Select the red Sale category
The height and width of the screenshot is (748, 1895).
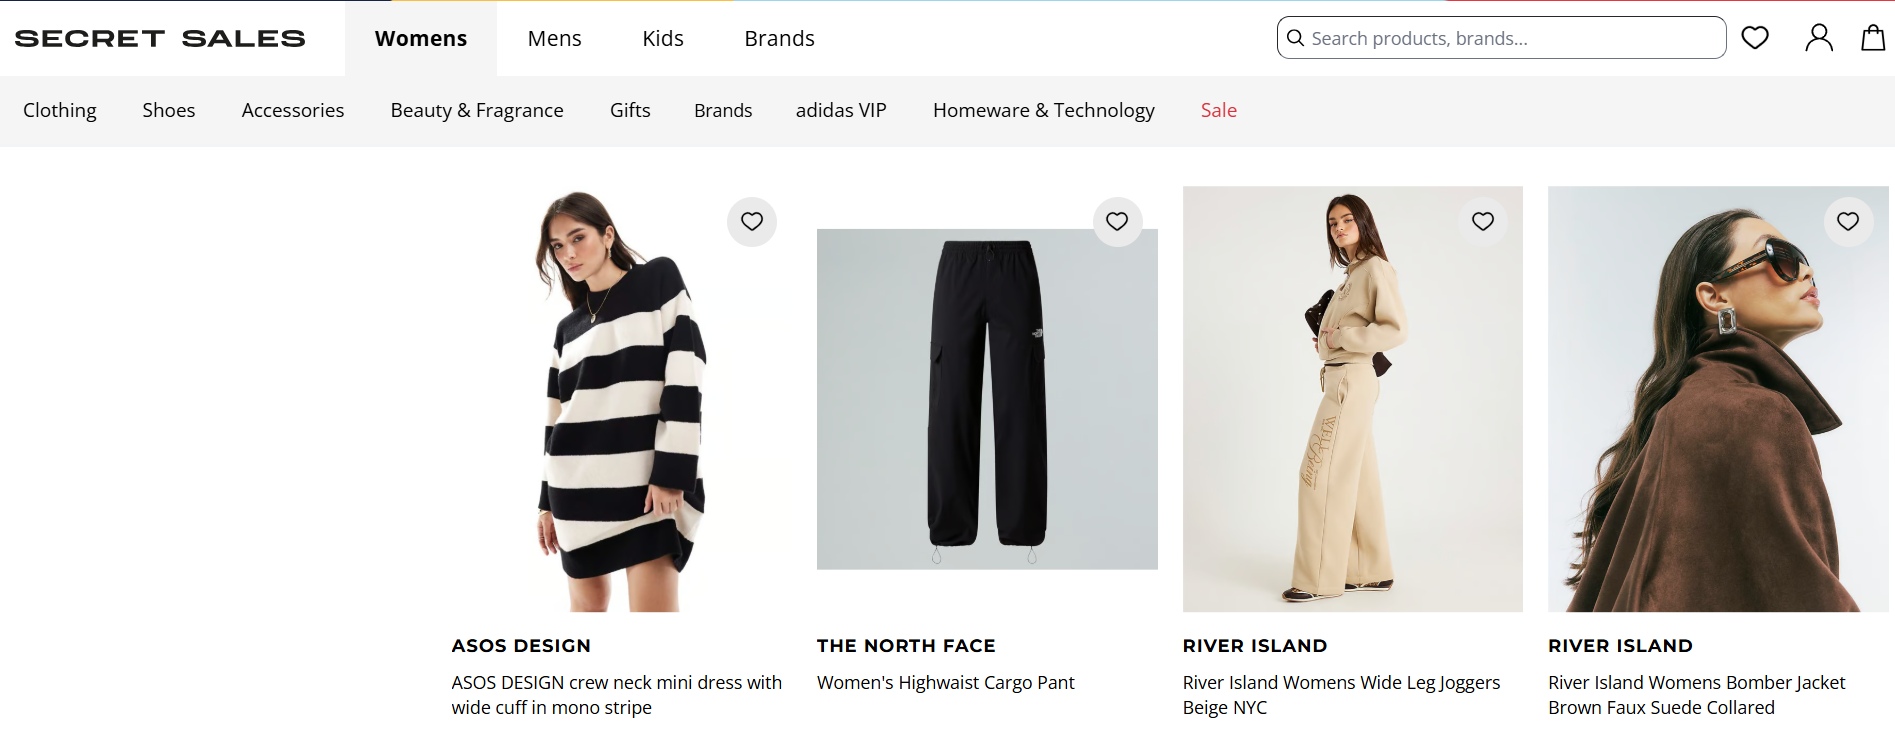tap(1218, 110)
